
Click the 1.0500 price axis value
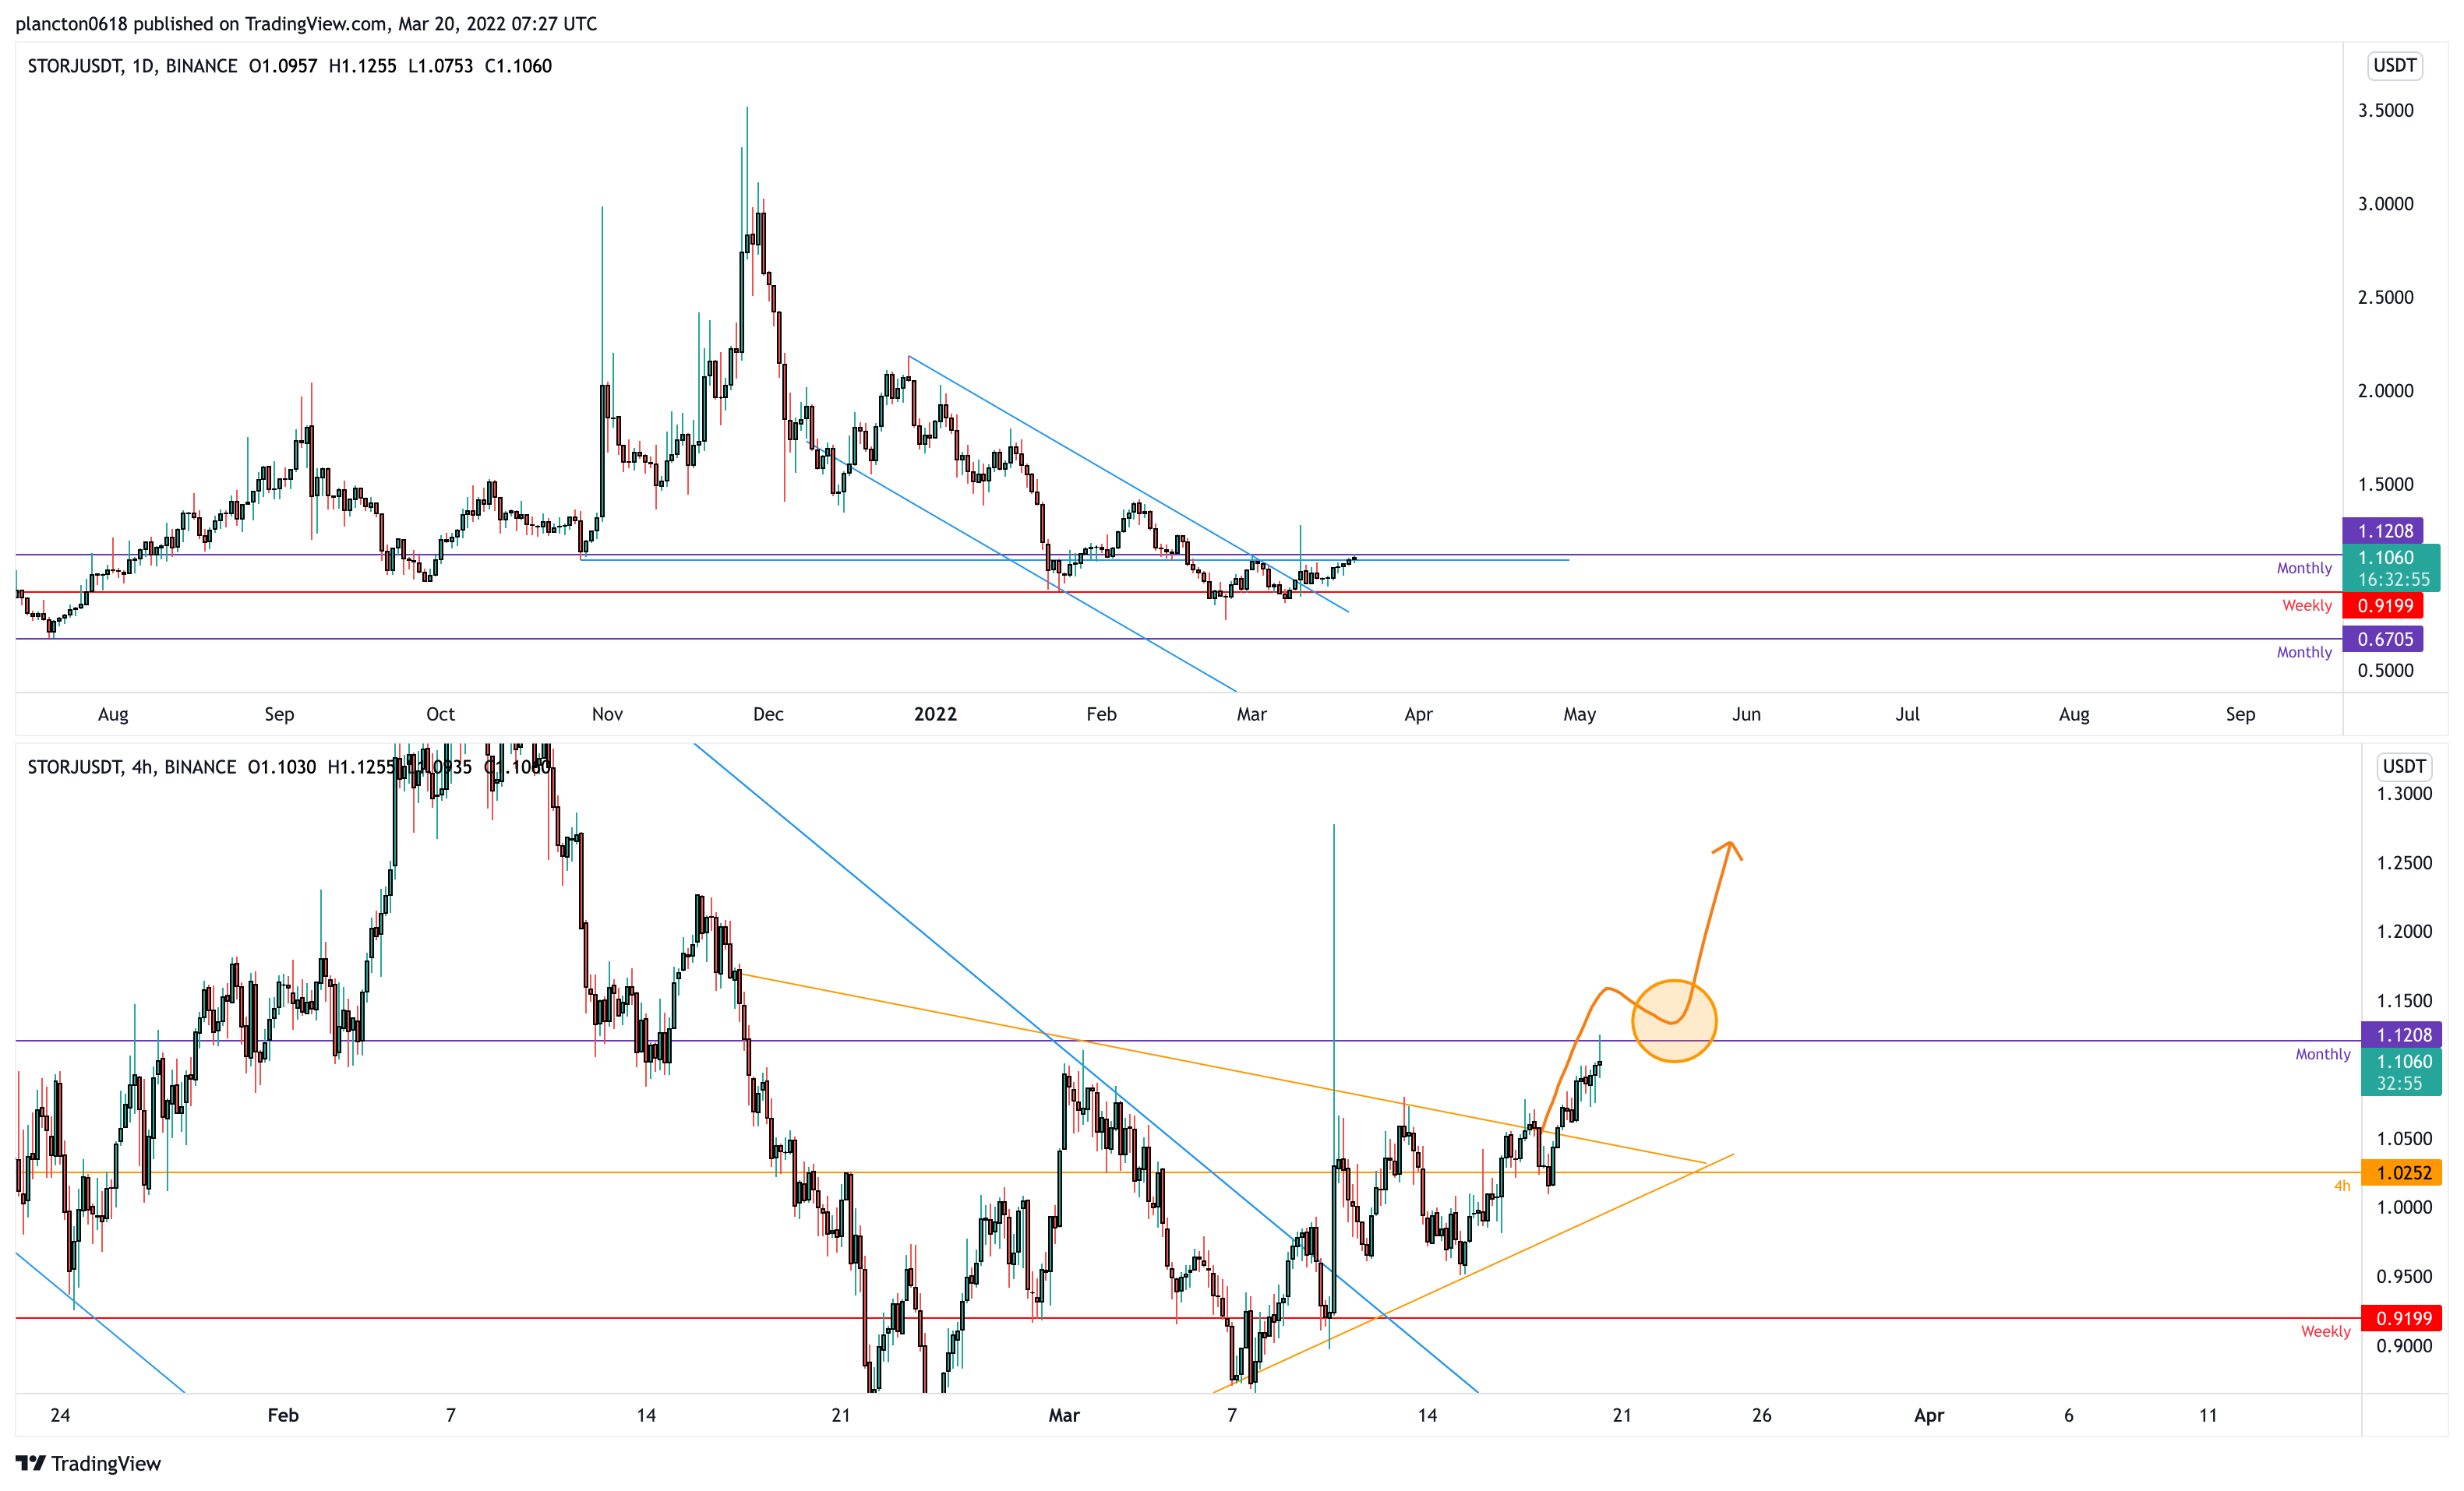point(2404,1139)
